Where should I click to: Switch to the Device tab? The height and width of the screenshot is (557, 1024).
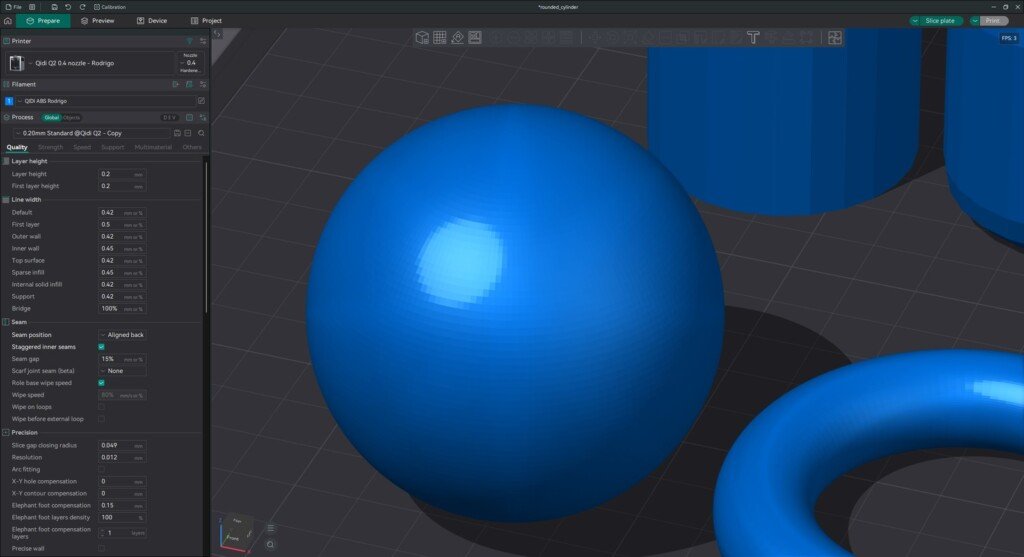[x=152, y=21]
